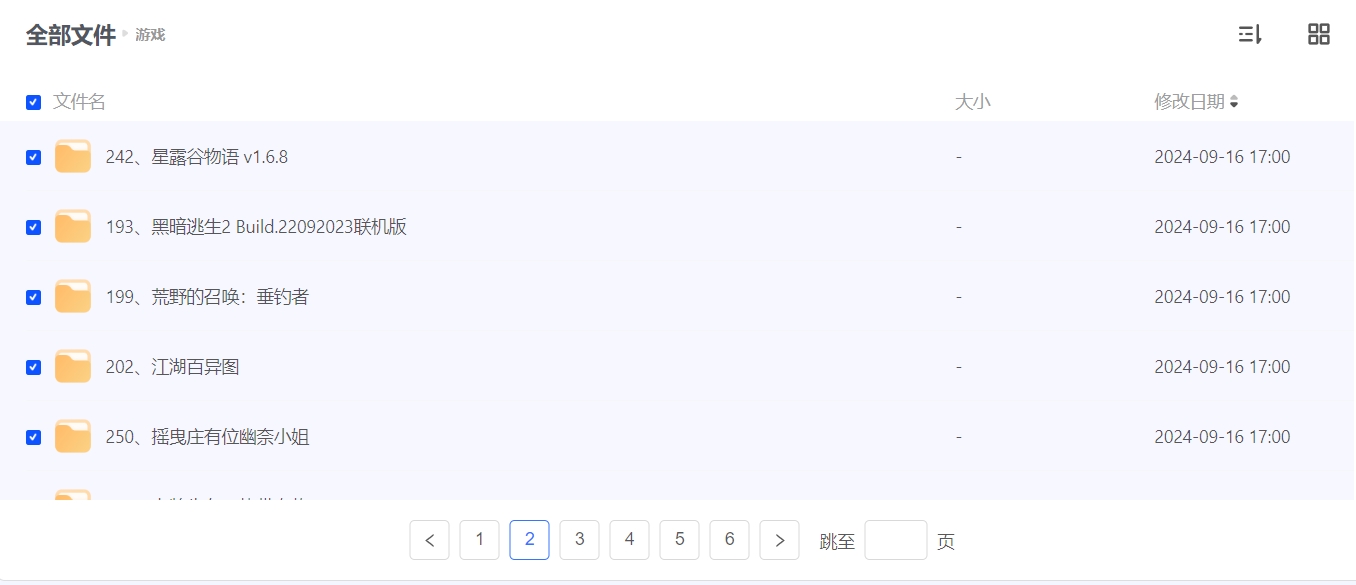
Task: Open folder 193、黑暗逃生2 Build.22092023联机版
Action: pyautogui.click(x=256, y=227)
